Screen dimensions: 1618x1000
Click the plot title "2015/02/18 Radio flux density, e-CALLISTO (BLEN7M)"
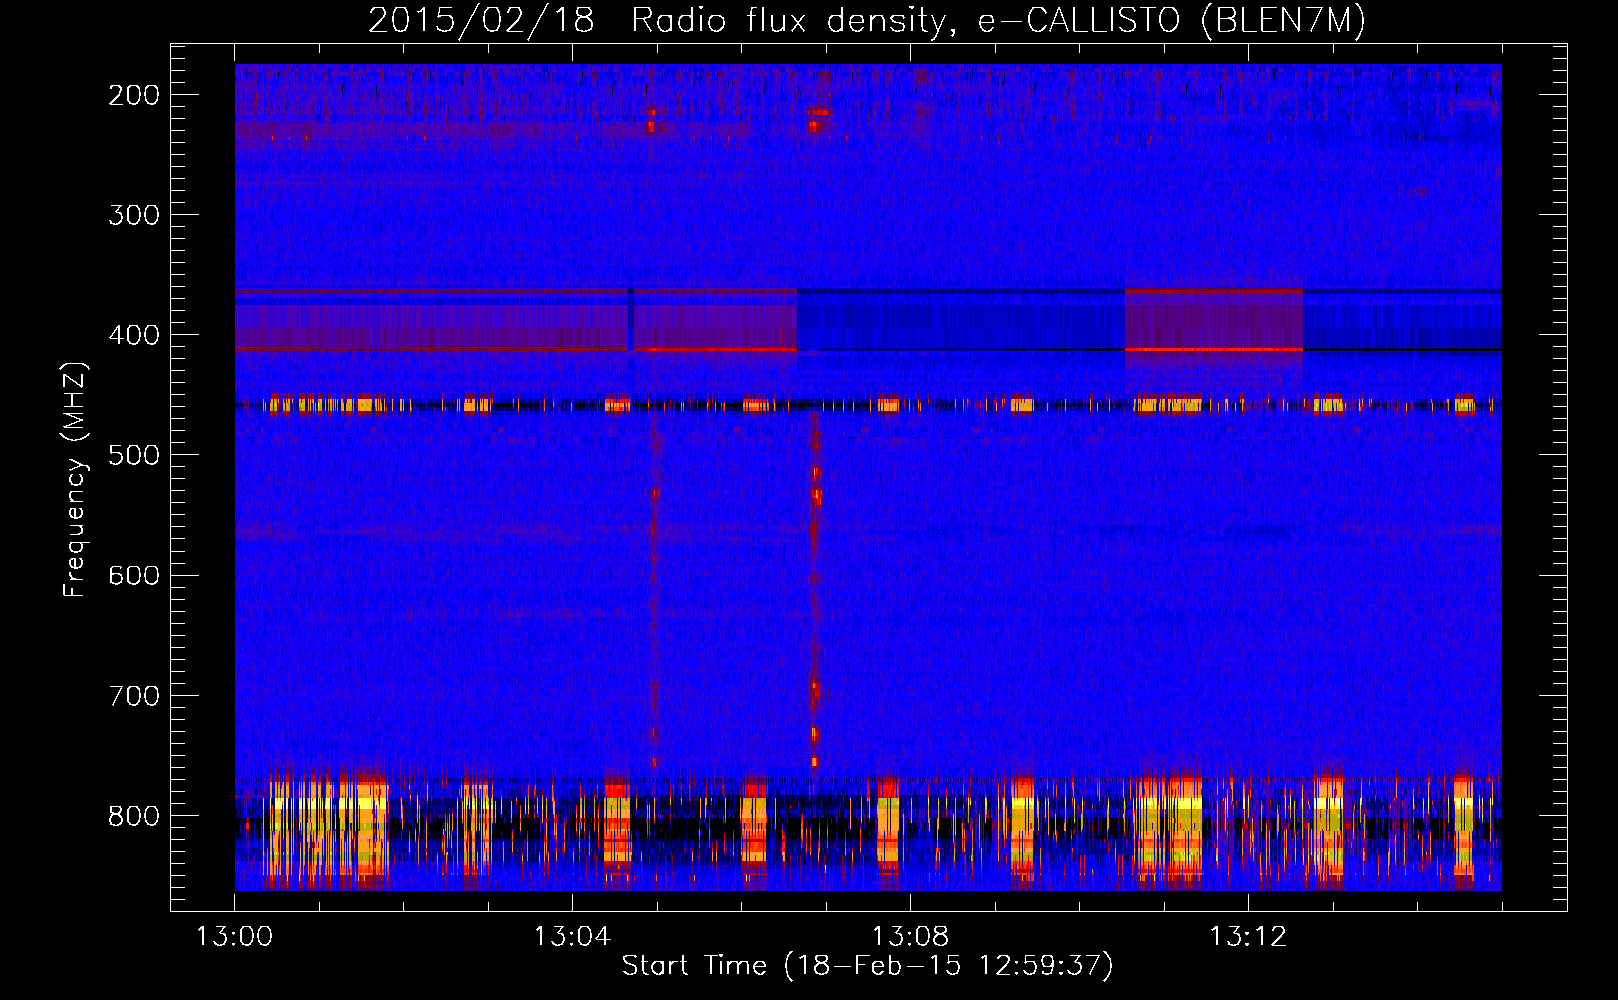tap(867, 20)
